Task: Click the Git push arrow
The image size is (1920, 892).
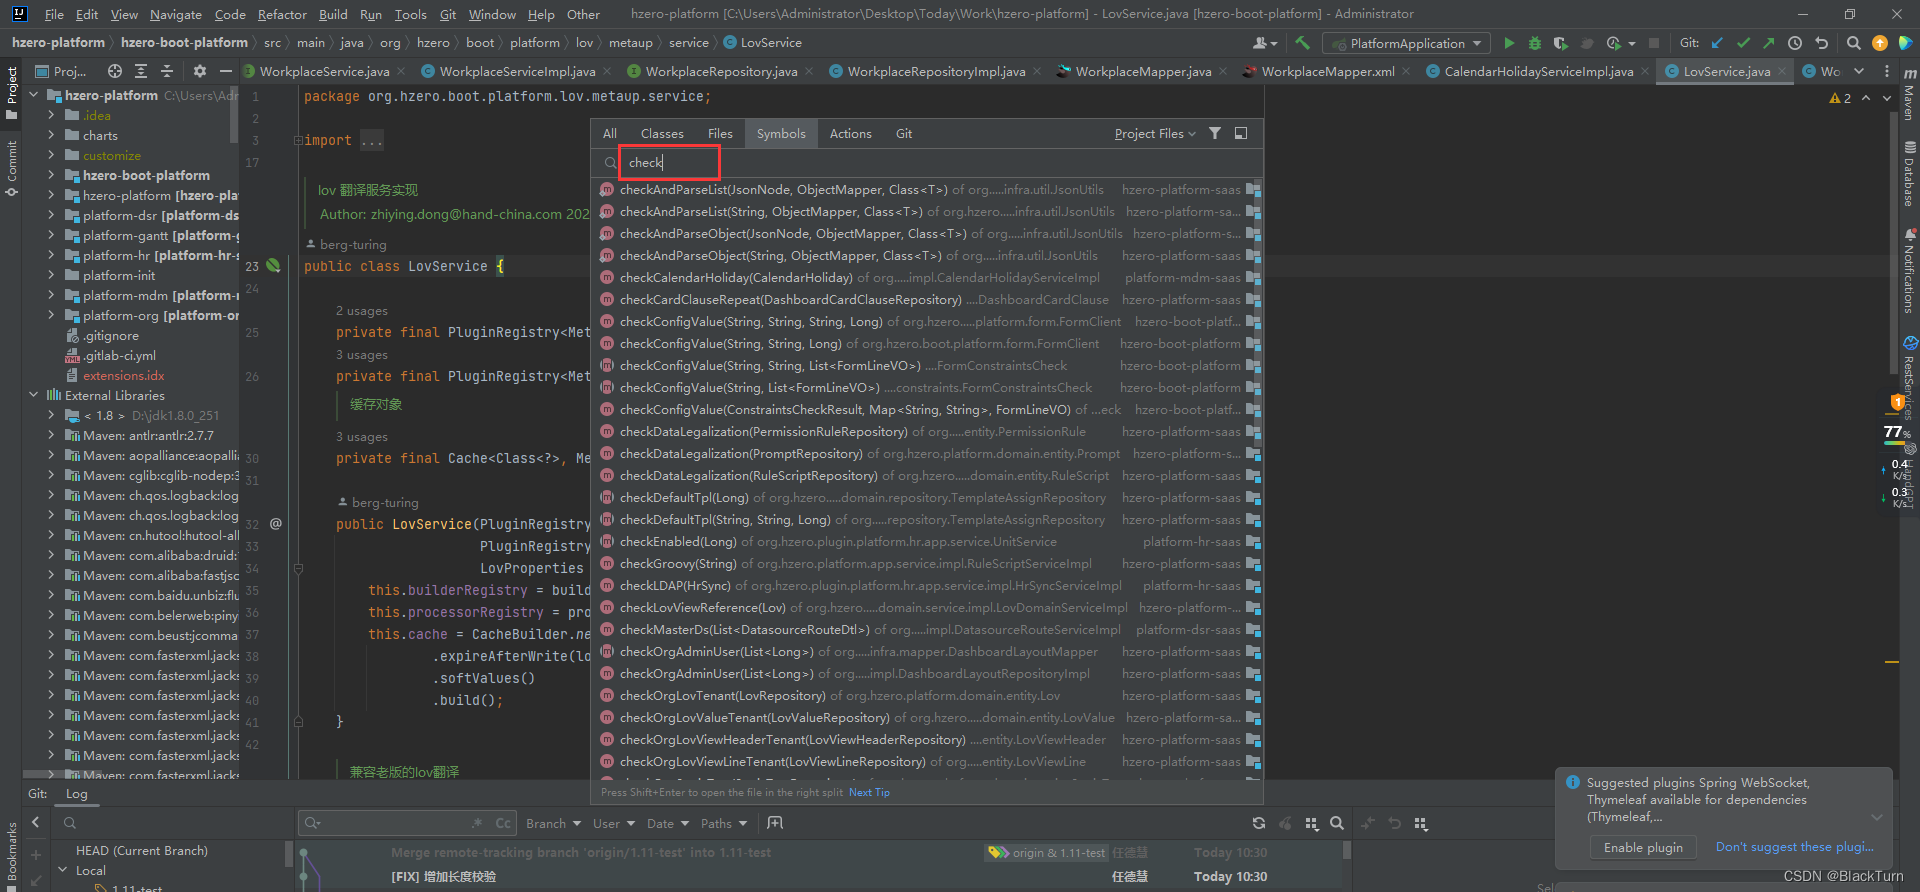Action: pyautogui.click(x=1769, y=43)
